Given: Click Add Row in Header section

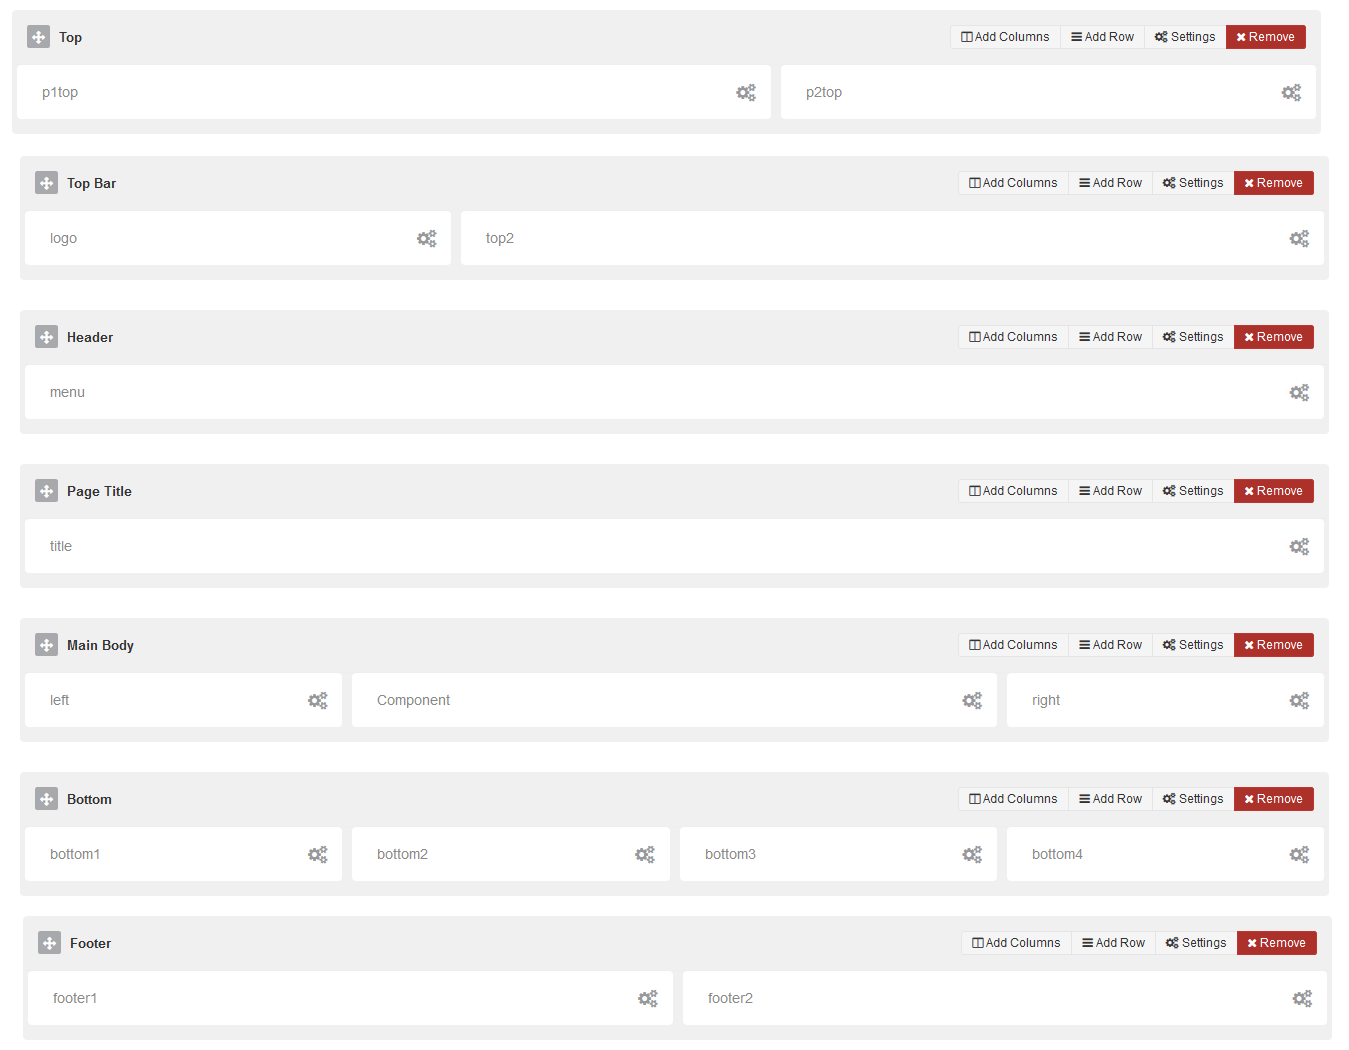Looking at the screenshot, I should [1110, 337].
